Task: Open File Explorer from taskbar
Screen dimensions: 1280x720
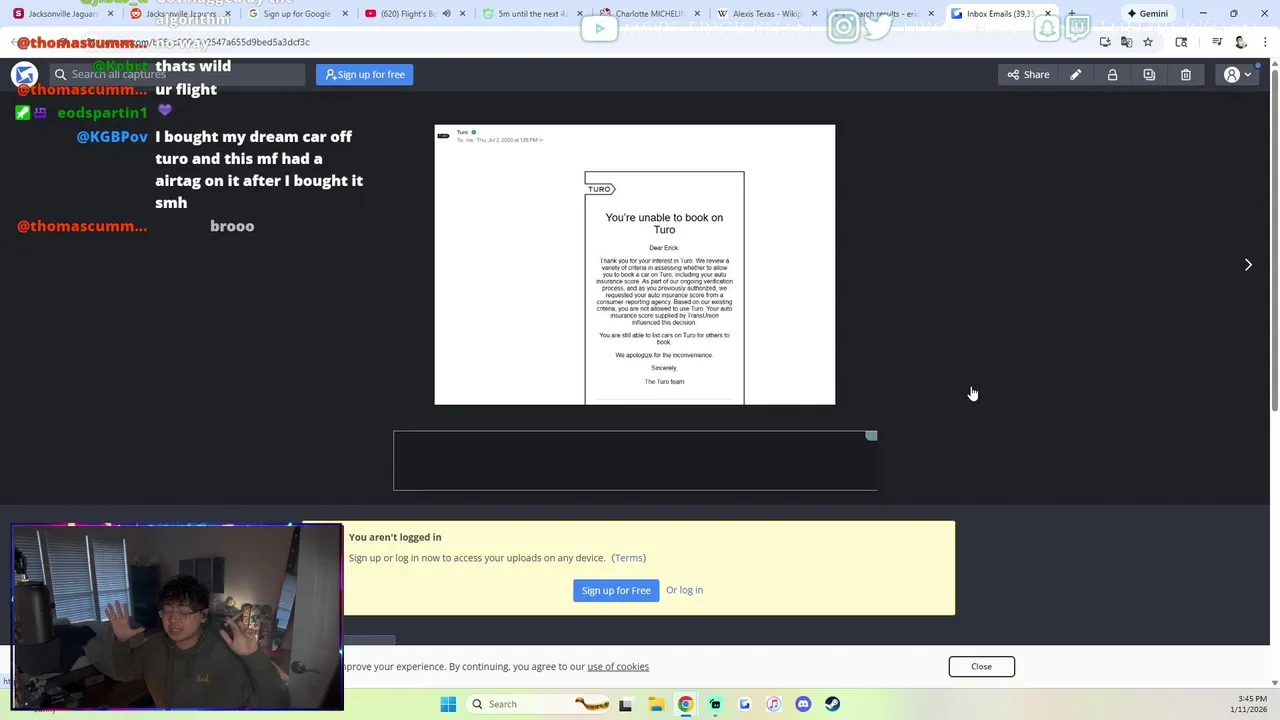Action: pos(656,704)
